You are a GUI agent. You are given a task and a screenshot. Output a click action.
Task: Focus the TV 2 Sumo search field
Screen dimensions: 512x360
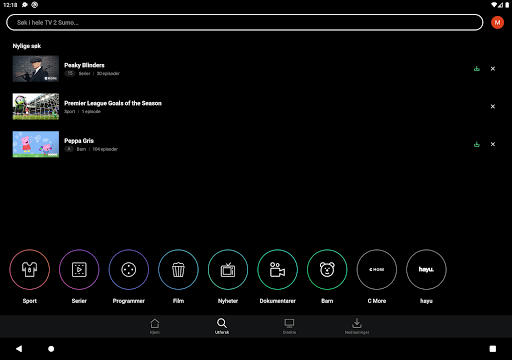click(x=244, y=22)
